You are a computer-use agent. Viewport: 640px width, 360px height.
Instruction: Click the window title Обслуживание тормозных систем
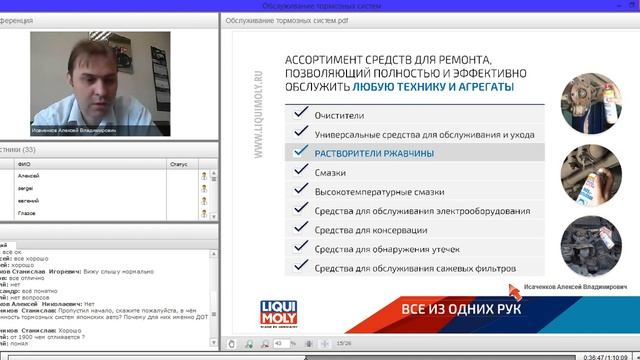coord(322,6)
